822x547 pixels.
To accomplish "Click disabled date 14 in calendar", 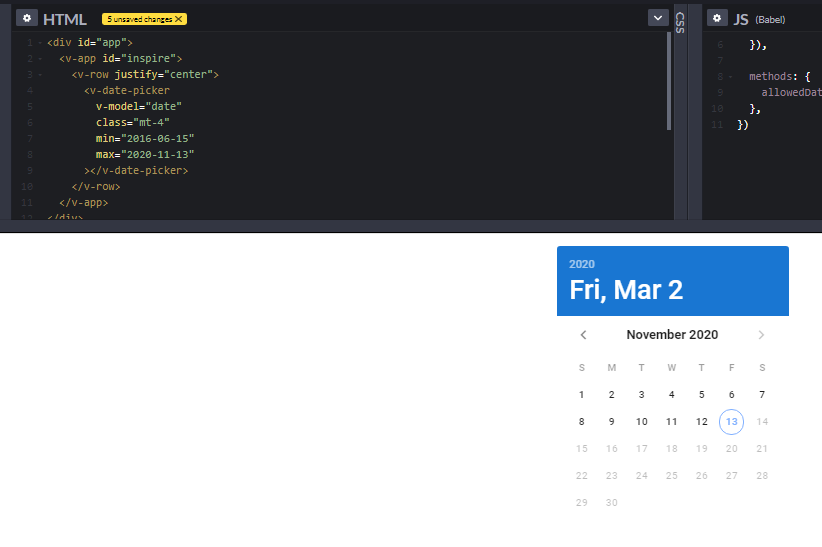I will point(762,422).
